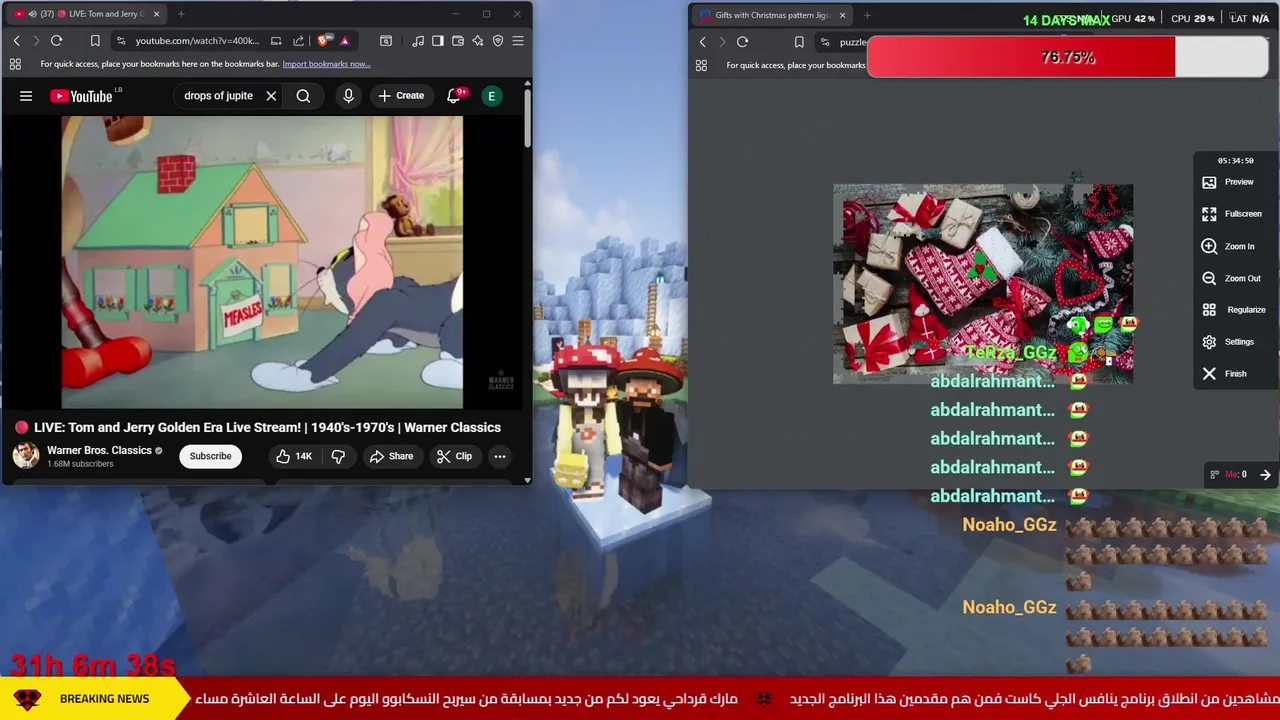Click the Create button
The image size is (1280, 720).
[401, 96]
